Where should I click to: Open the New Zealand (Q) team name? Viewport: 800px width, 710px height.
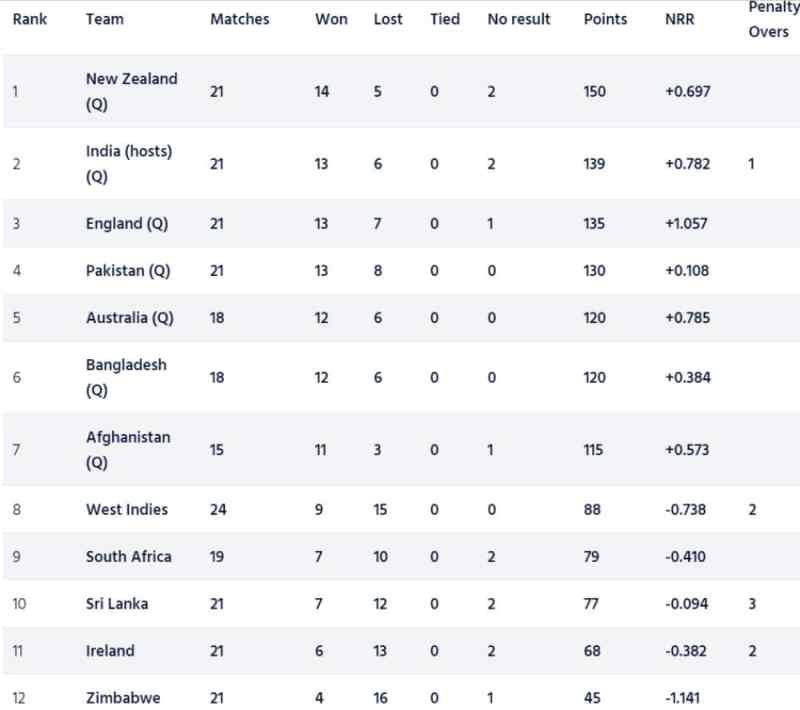click(131, 91)
